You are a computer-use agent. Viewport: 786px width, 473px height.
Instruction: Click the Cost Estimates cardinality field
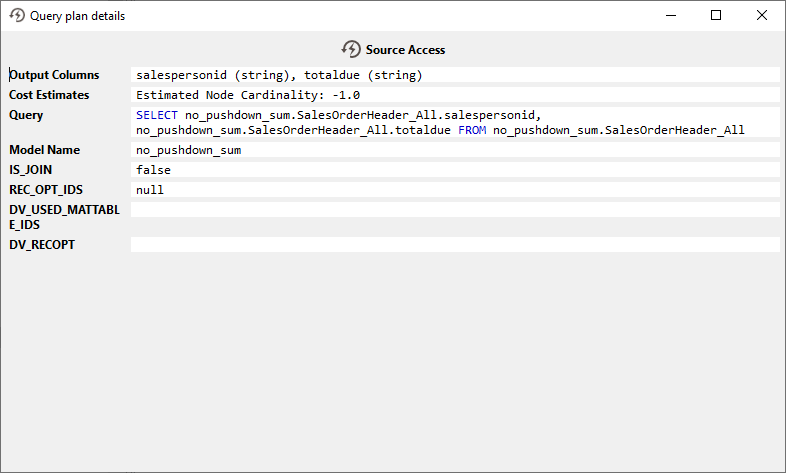(454, 95)
